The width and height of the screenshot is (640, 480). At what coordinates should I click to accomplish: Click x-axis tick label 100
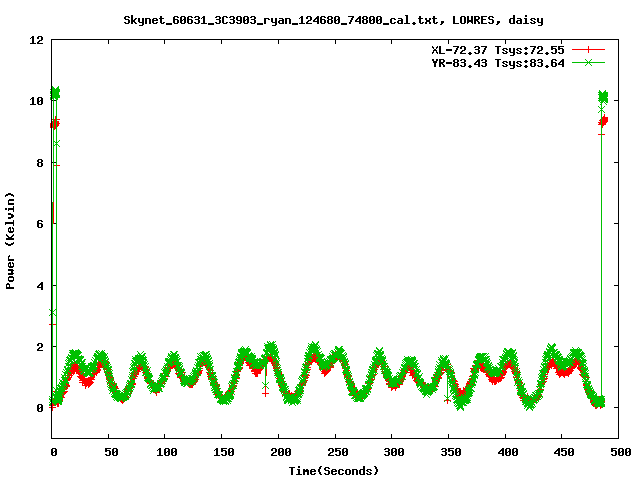167,452
